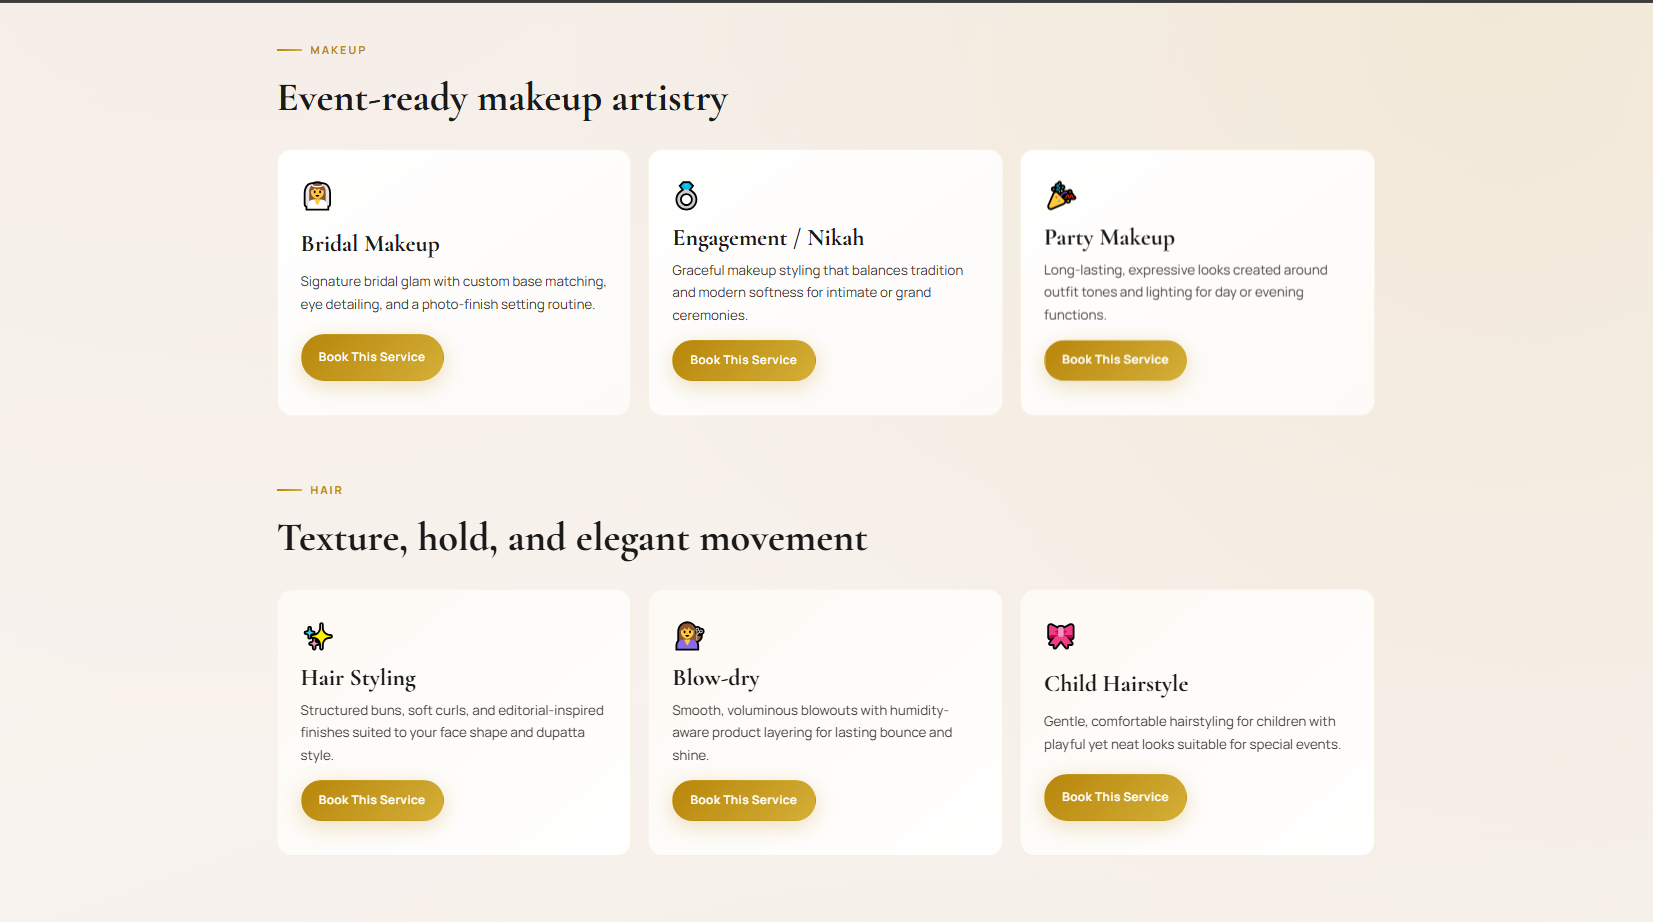Click the pink bow icon on Child Hairstyle
The image size is (1653, 922).
(x=1060, y=636)
